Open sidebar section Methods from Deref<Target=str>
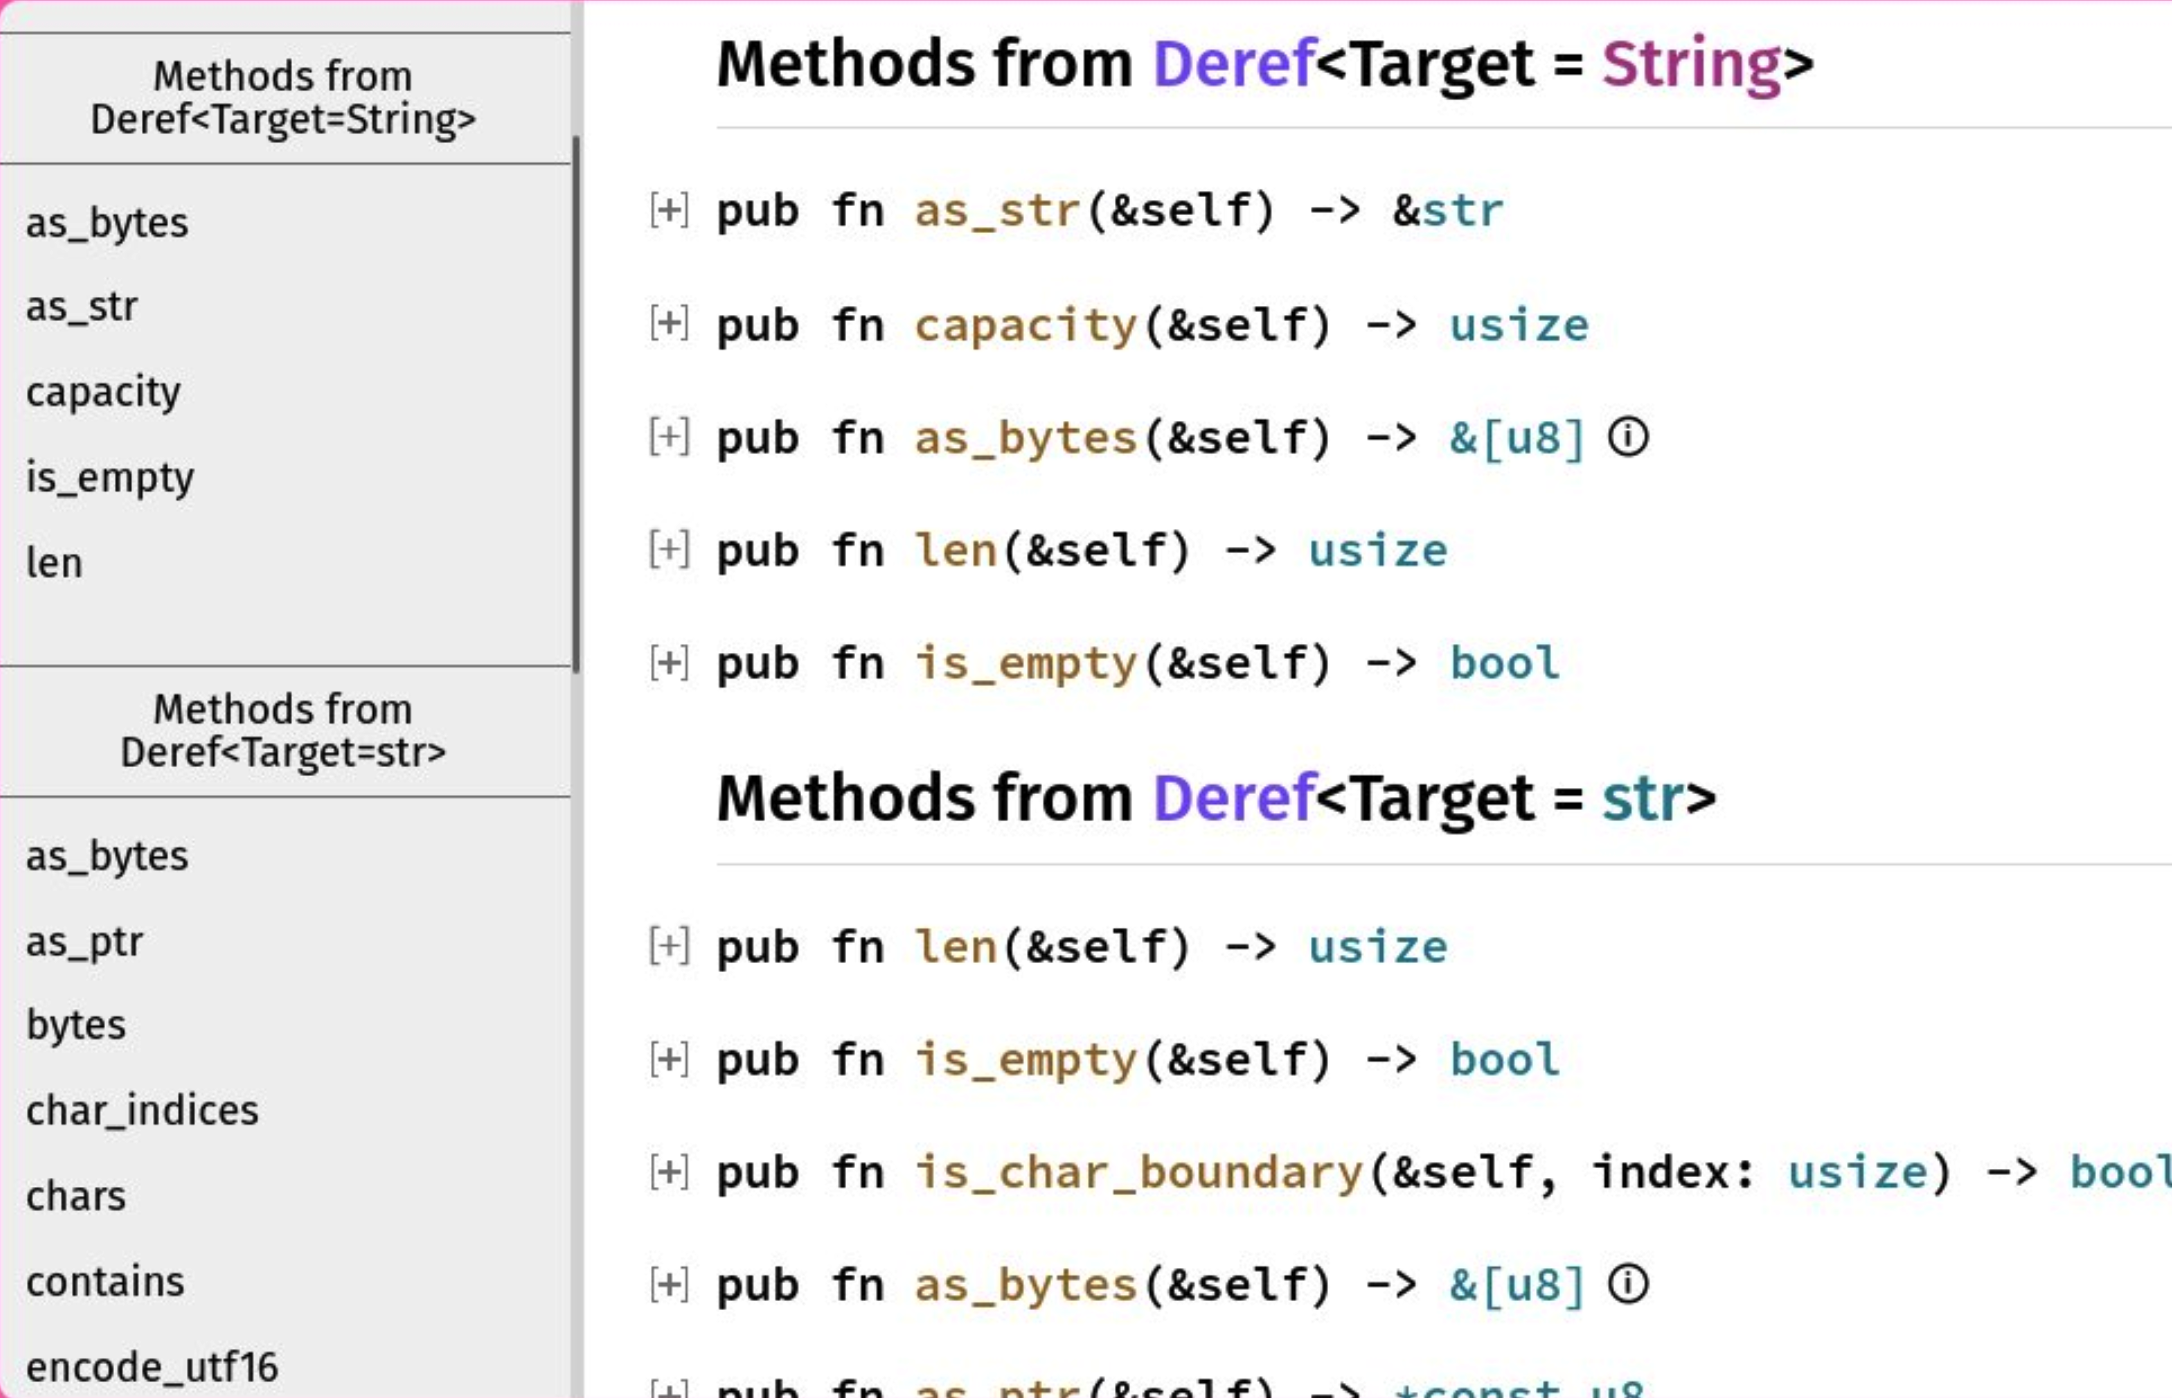This screenshot has width=2172, height=1398. tap(283, 731)
